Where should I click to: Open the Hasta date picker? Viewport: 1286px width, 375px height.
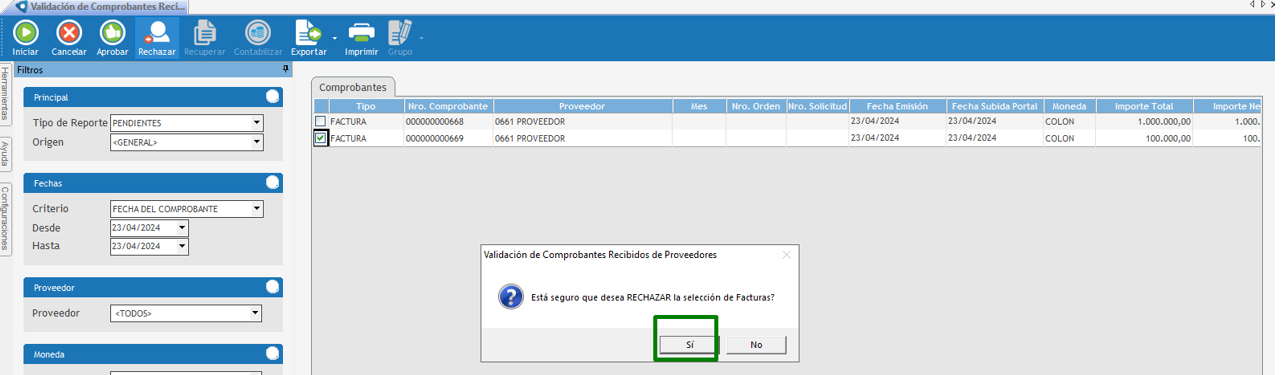[182, 246]
